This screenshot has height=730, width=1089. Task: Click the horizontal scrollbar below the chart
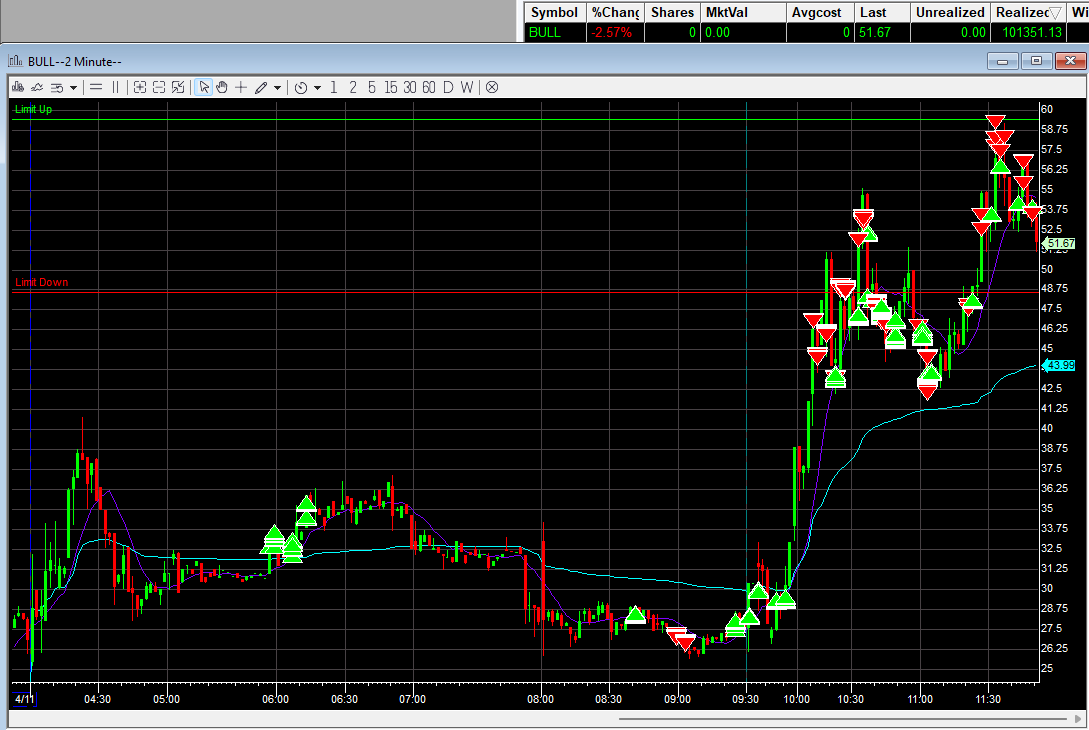[840, 718]
